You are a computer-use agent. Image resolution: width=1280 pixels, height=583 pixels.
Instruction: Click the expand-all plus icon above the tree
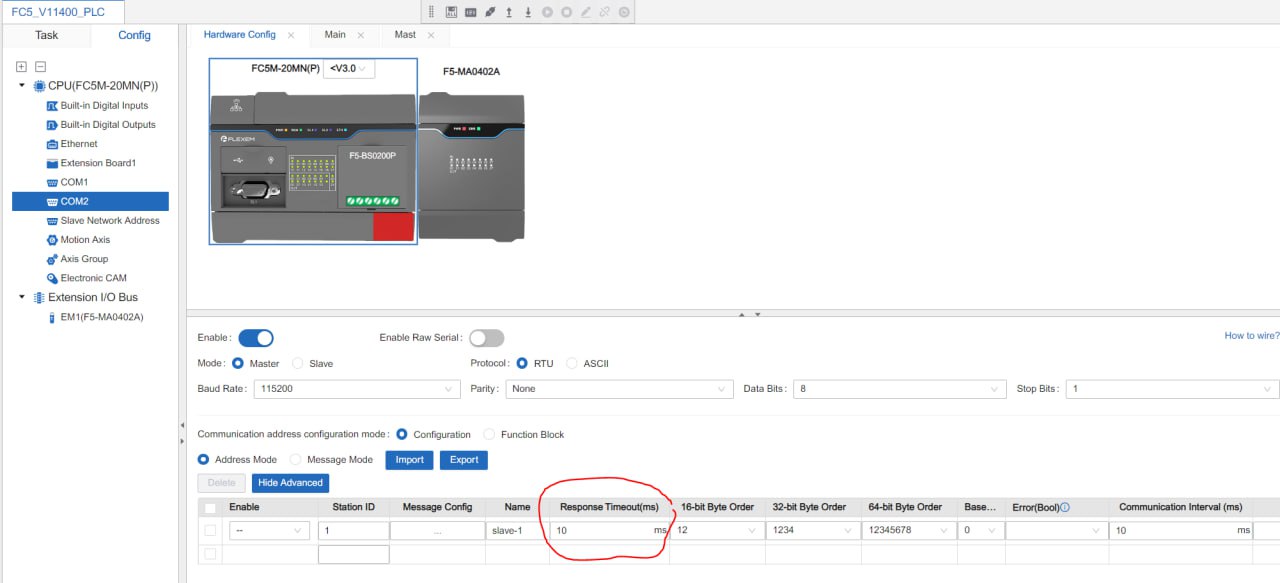pos(21,66)
